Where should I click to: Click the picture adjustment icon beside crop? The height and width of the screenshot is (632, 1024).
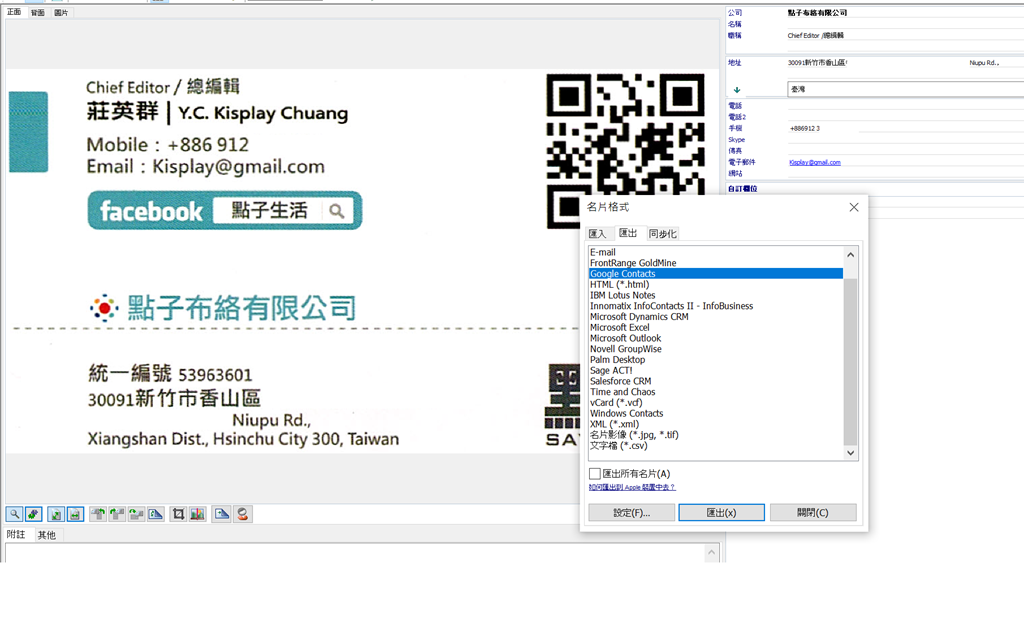coord(197,514)
